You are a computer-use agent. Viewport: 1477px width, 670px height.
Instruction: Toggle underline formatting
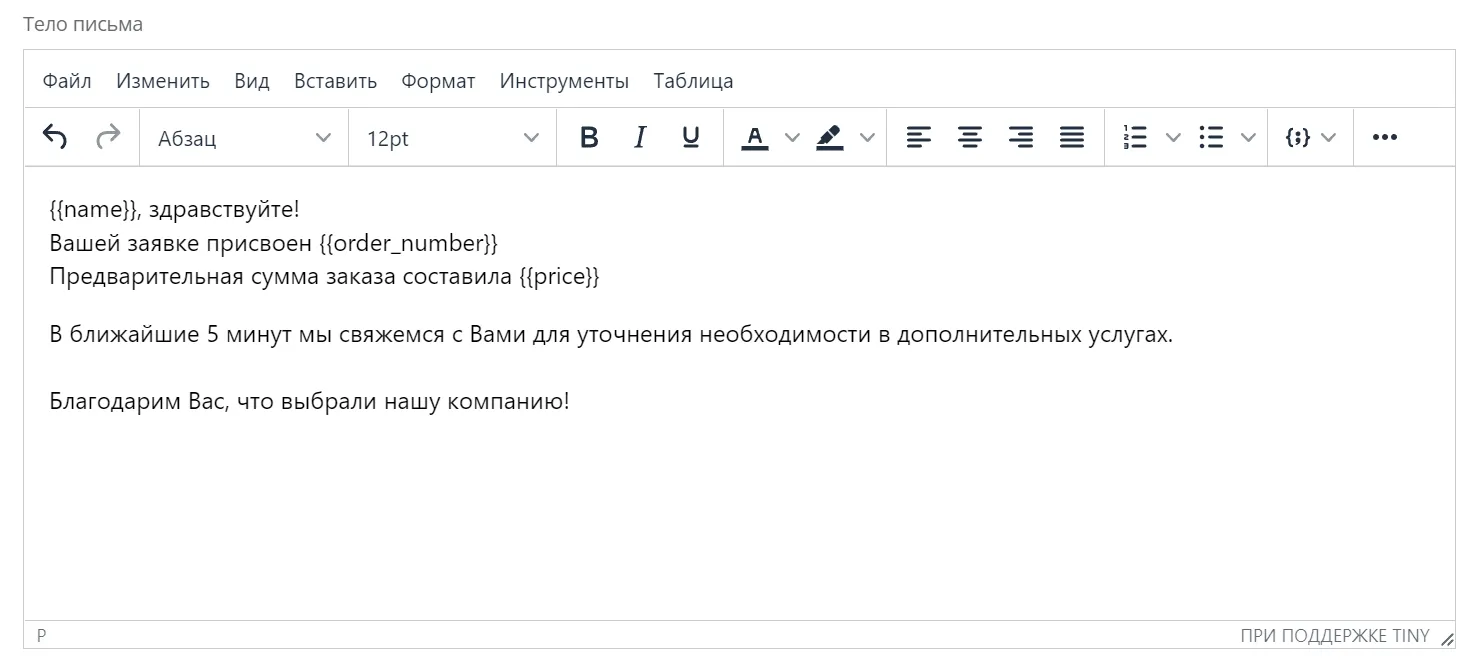pyautogui.click(x=690, y=138)
